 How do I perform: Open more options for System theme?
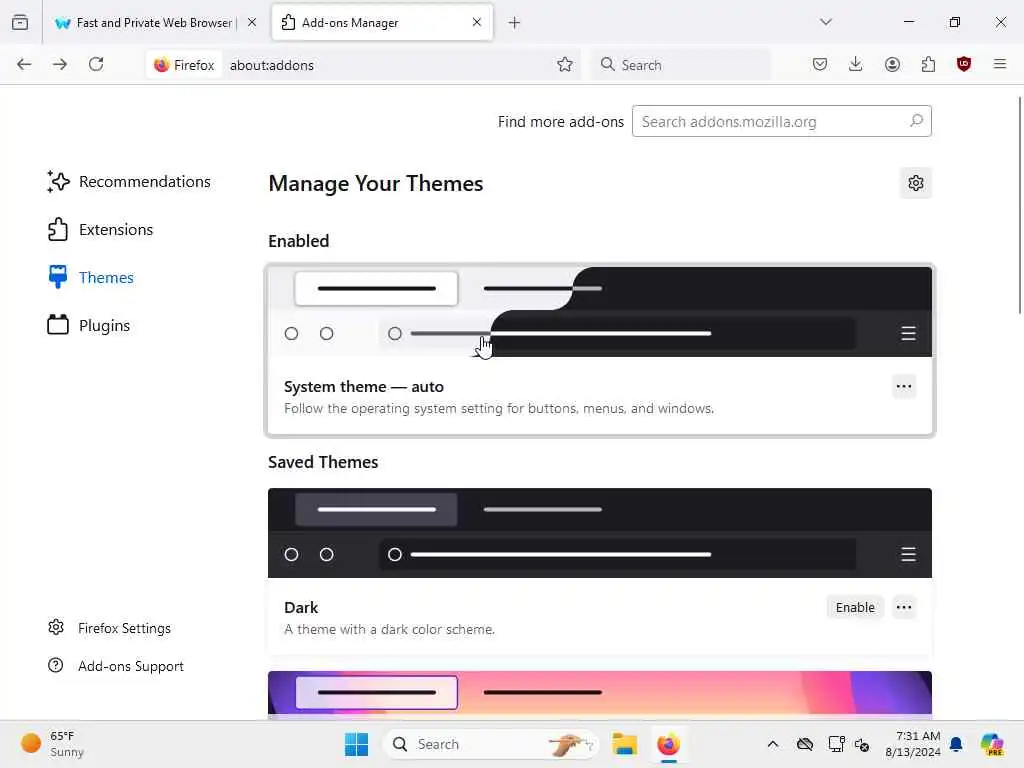click(x=904, y=386)
